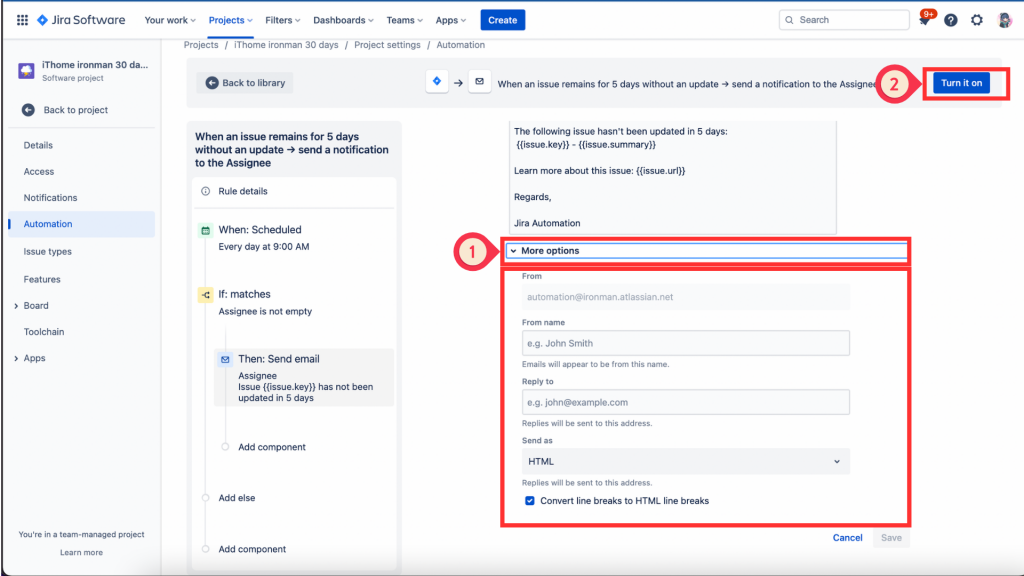1024x576 pixels.
Task: Expand the Apps sidebar item
Action: pyautogui.click(x=16, y=359)
